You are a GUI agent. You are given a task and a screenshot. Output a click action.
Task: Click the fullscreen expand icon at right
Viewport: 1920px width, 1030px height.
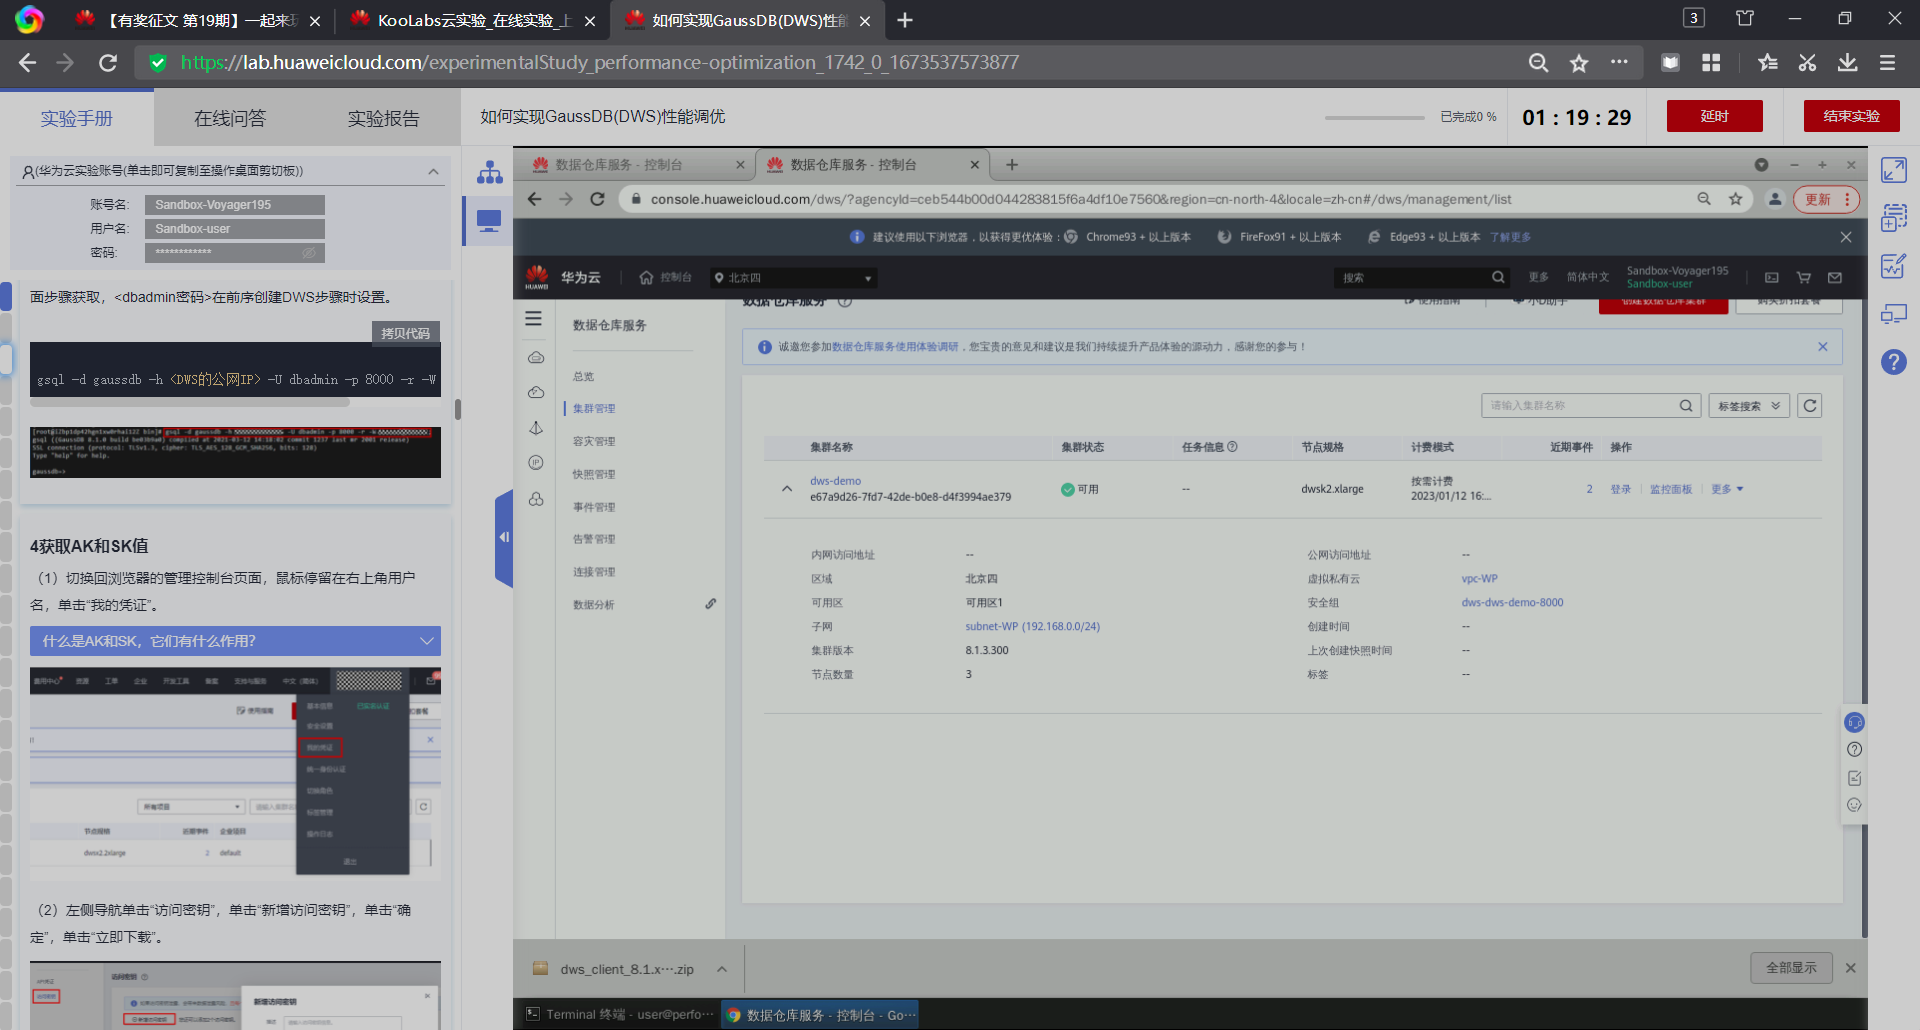tap(1894, 170)
